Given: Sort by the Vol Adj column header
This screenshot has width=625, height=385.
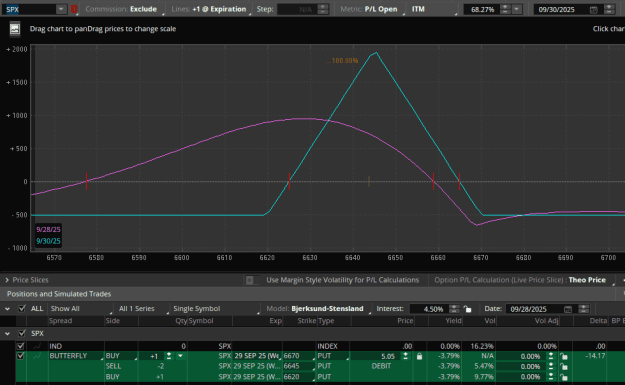Looking at the screenshot, I should point(546,321).
